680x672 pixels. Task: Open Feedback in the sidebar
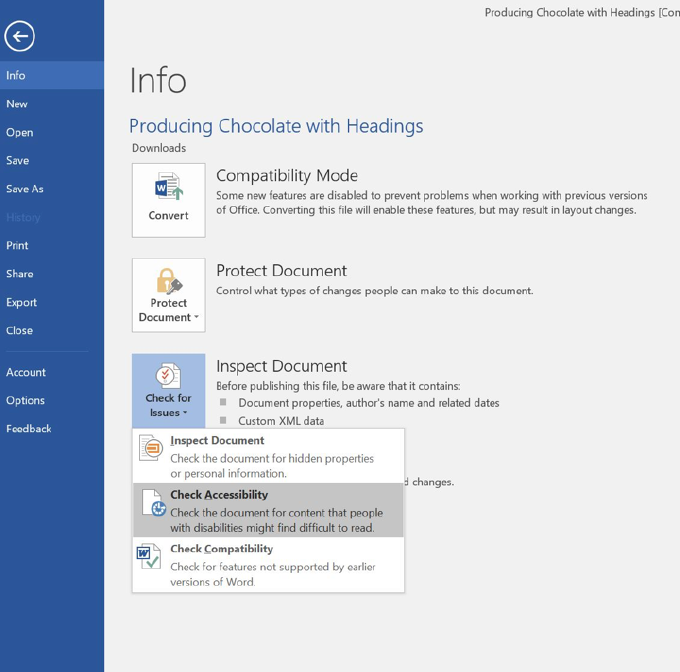(x=52, y=429)
